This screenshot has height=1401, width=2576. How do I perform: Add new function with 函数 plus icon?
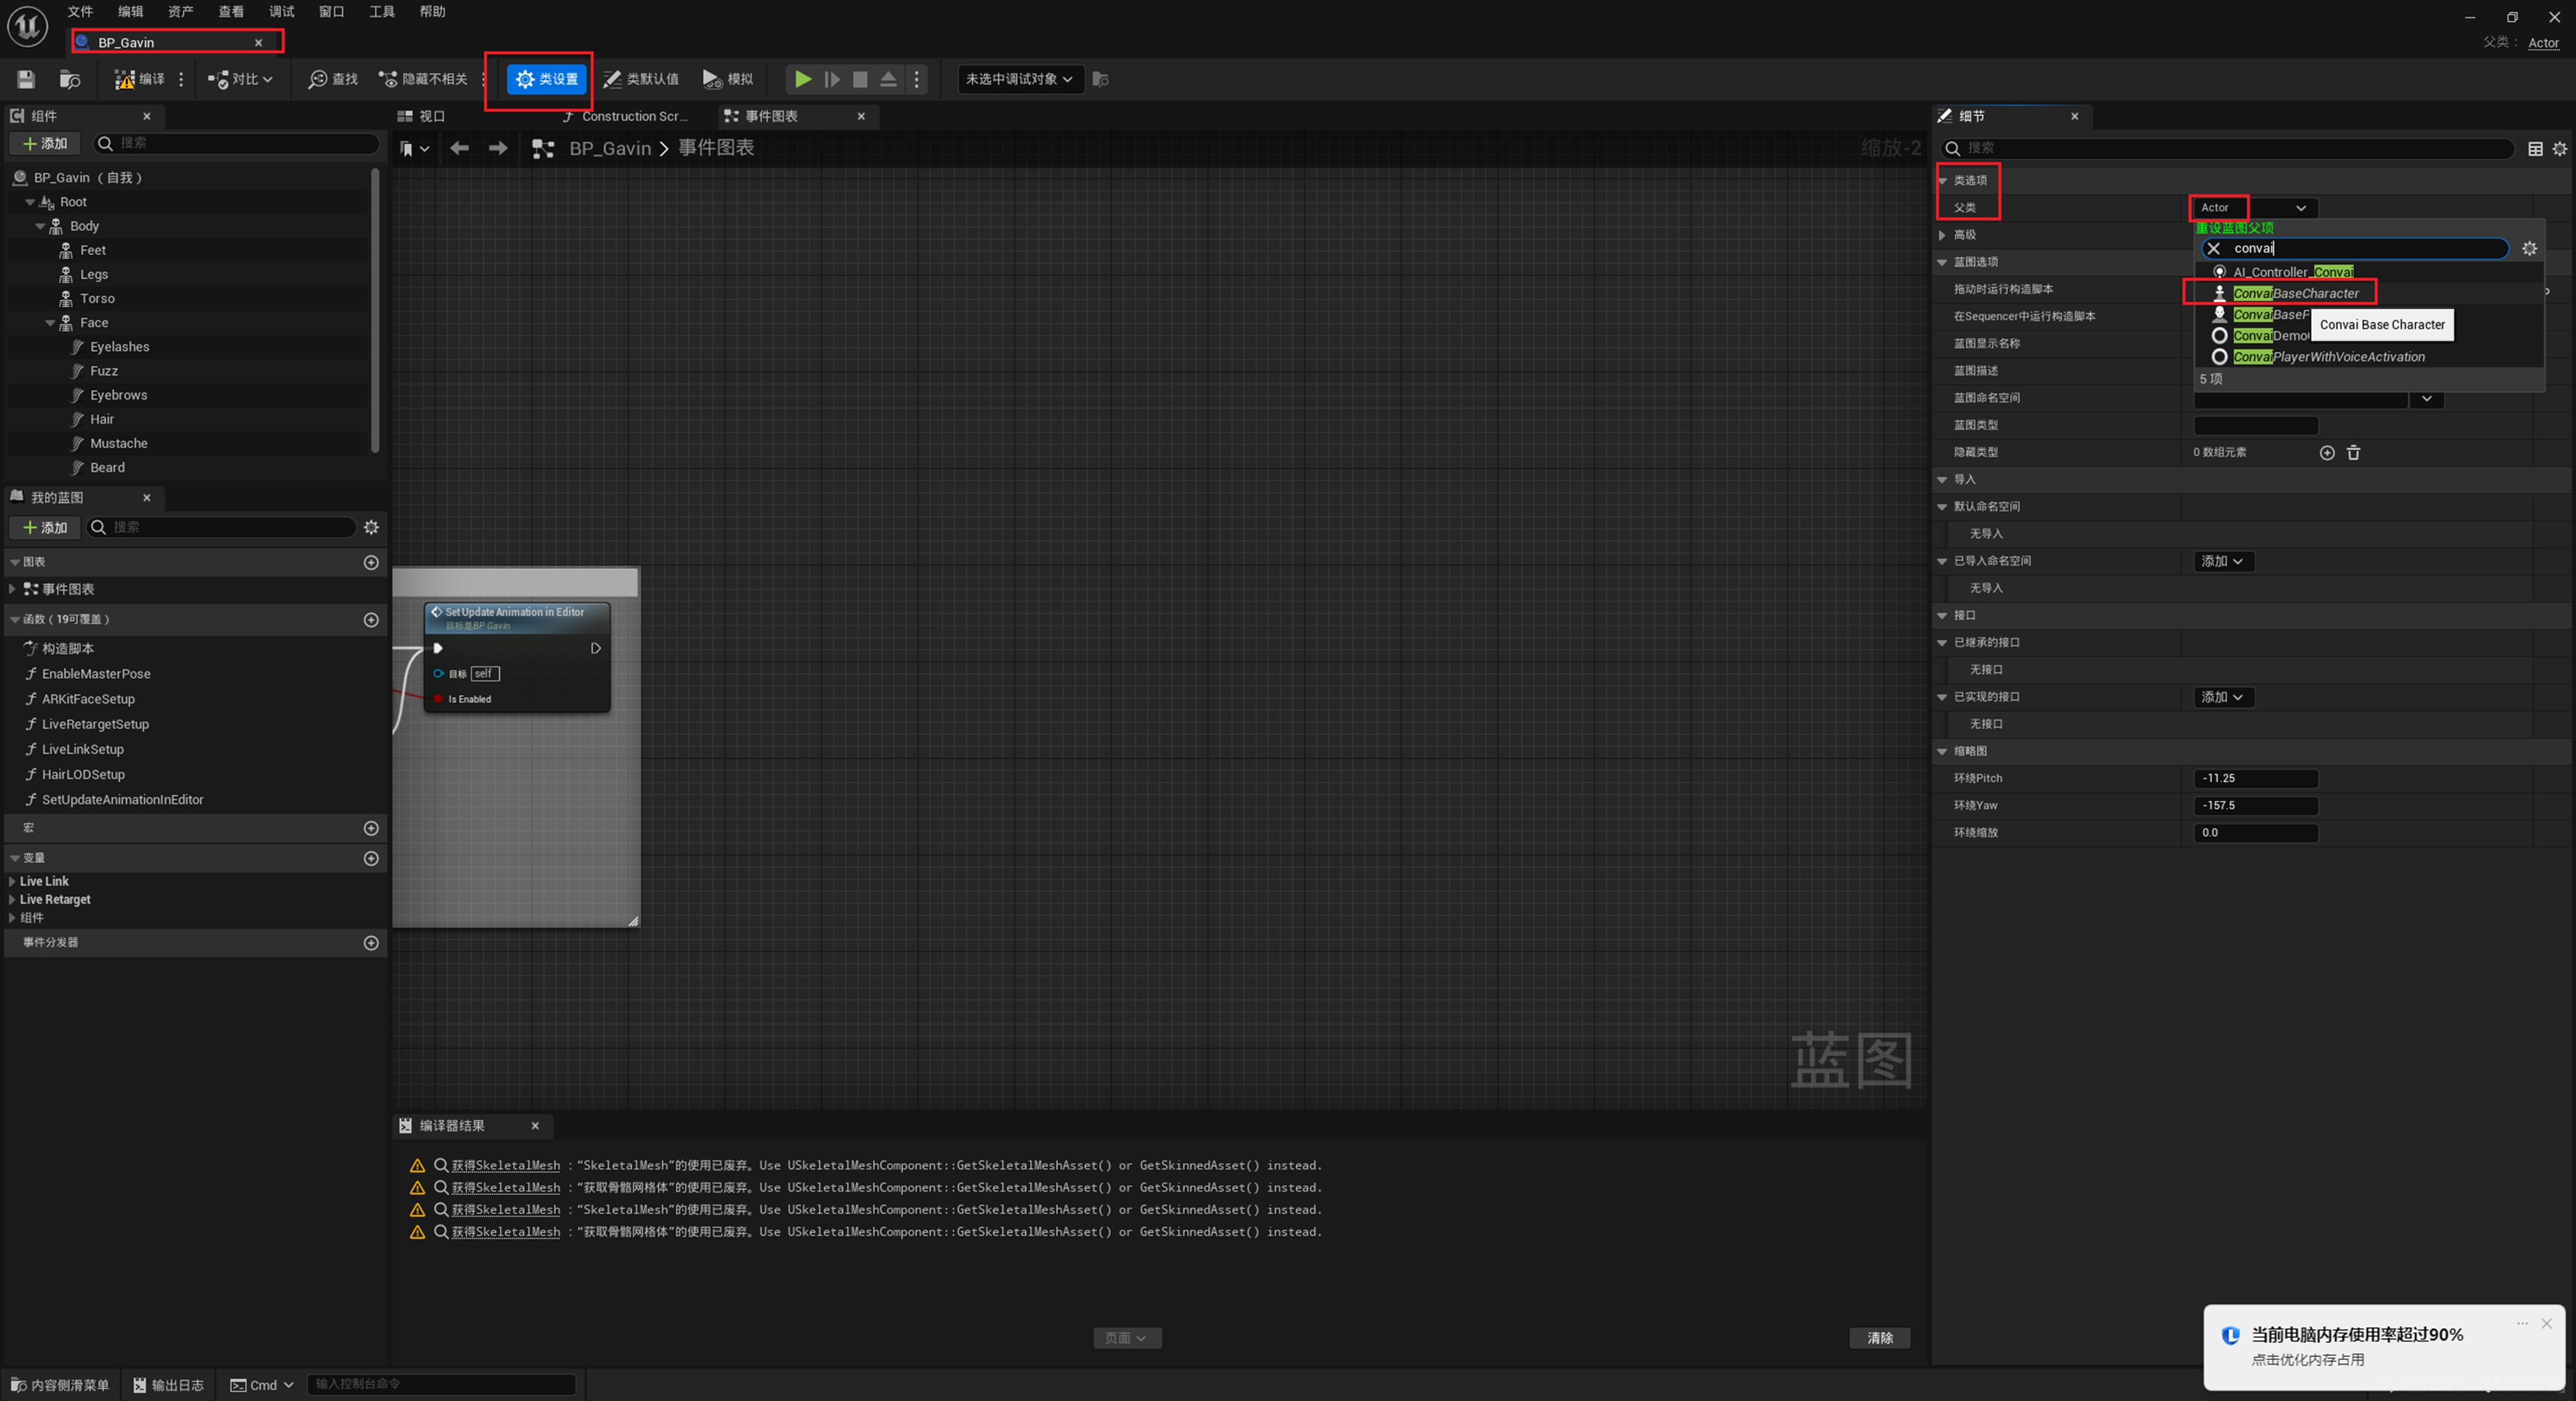point(371,619)
